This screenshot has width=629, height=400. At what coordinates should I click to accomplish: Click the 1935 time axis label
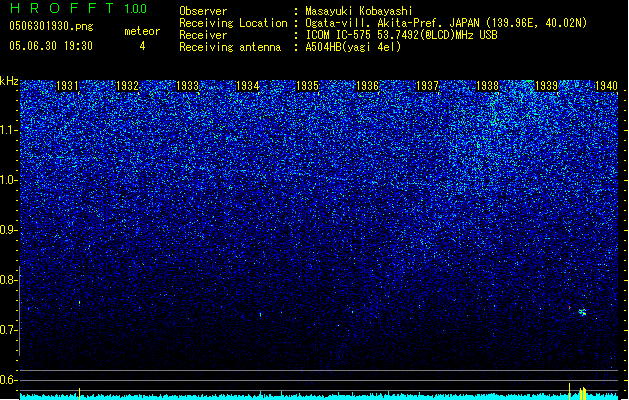(307, 86)
